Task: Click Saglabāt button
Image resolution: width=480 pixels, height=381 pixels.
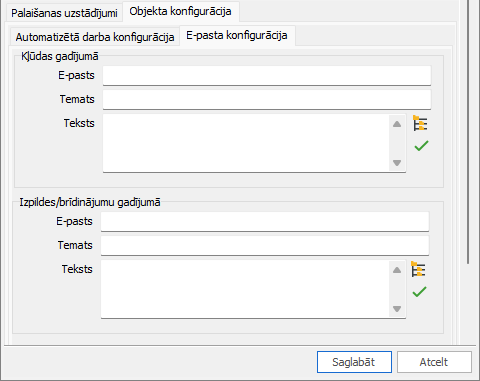Action: [x=354, y=362]
